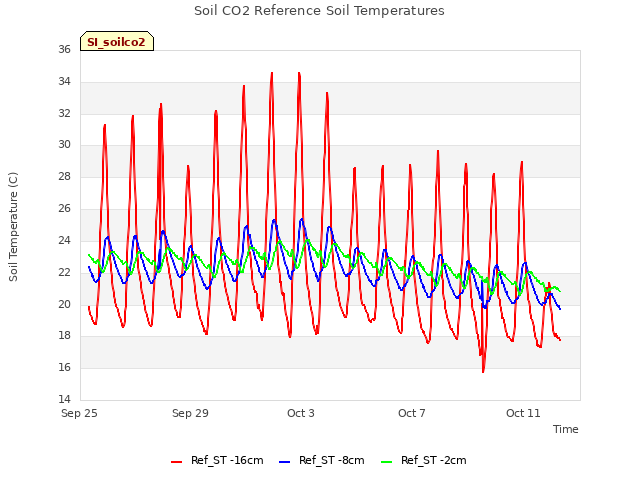Image resolution: width=640 pixels, height=480 pixels.
Task: Click the 28 y-axis tick label
Action: [x=64, y=176]
